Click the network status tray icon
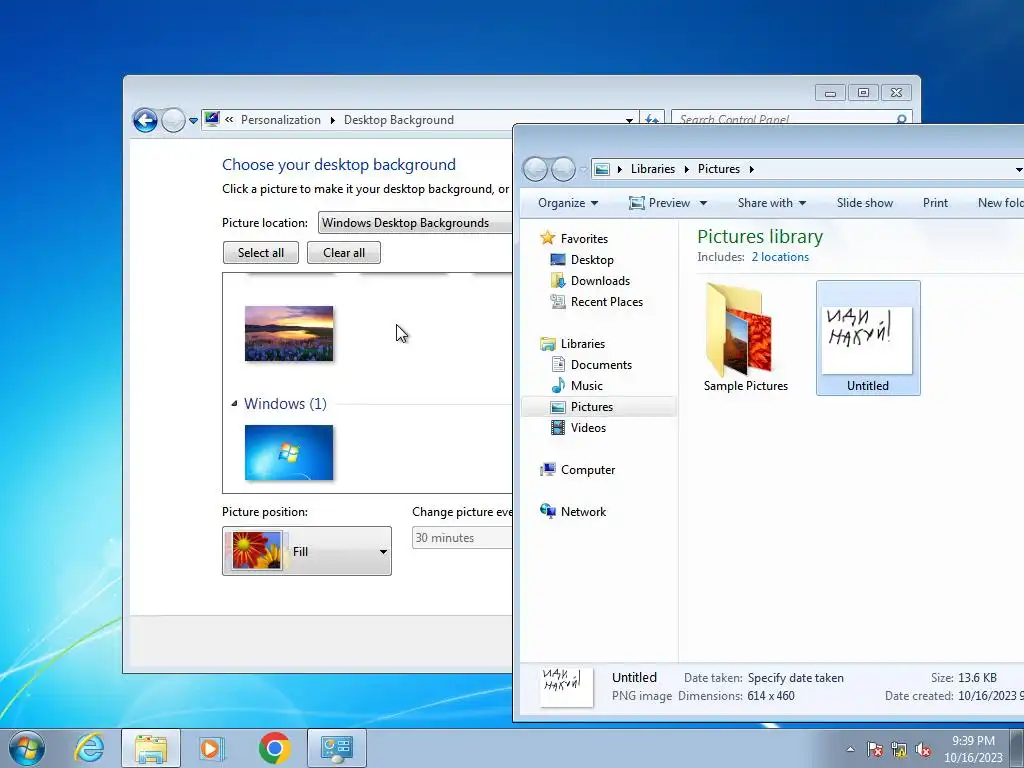The image size is (1024, 768). [899, 749]
